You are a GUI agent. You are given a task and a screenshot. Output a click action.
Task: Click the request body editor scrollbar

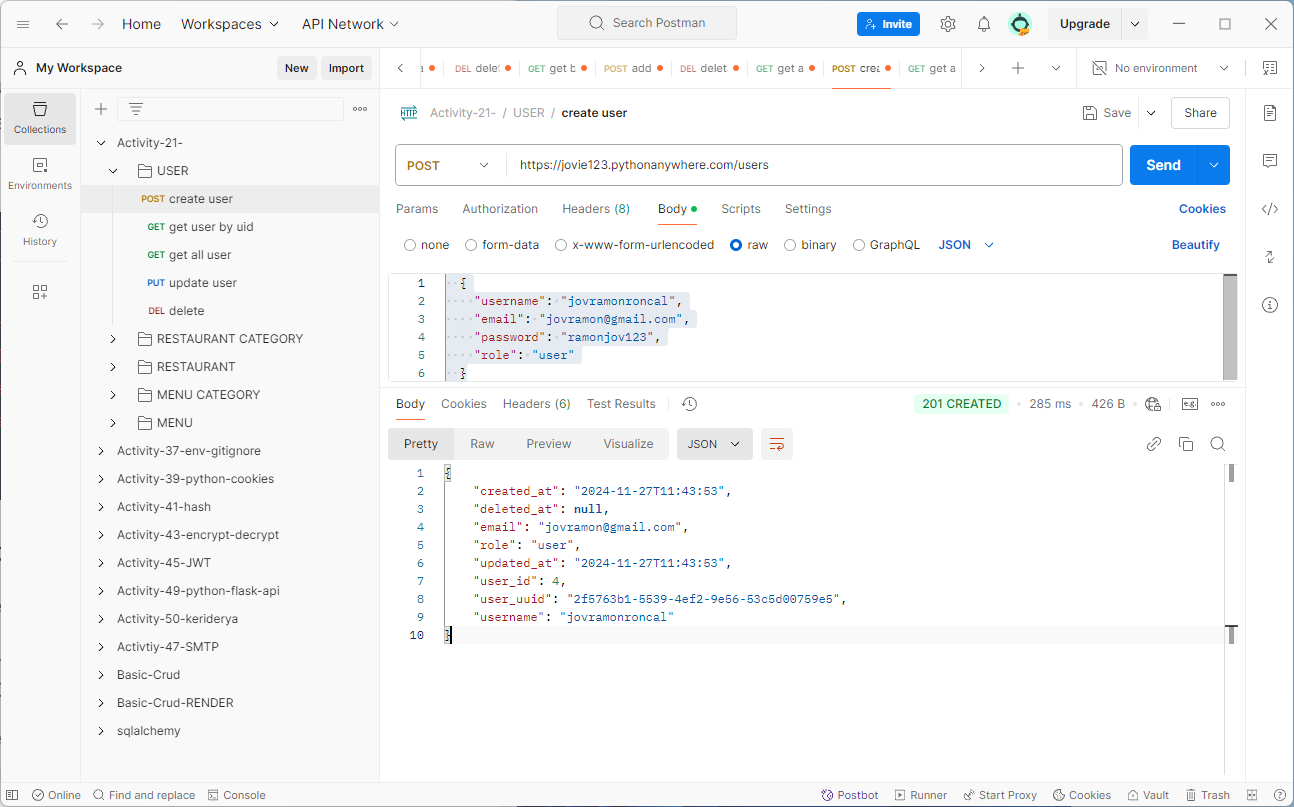(1230, 326)
